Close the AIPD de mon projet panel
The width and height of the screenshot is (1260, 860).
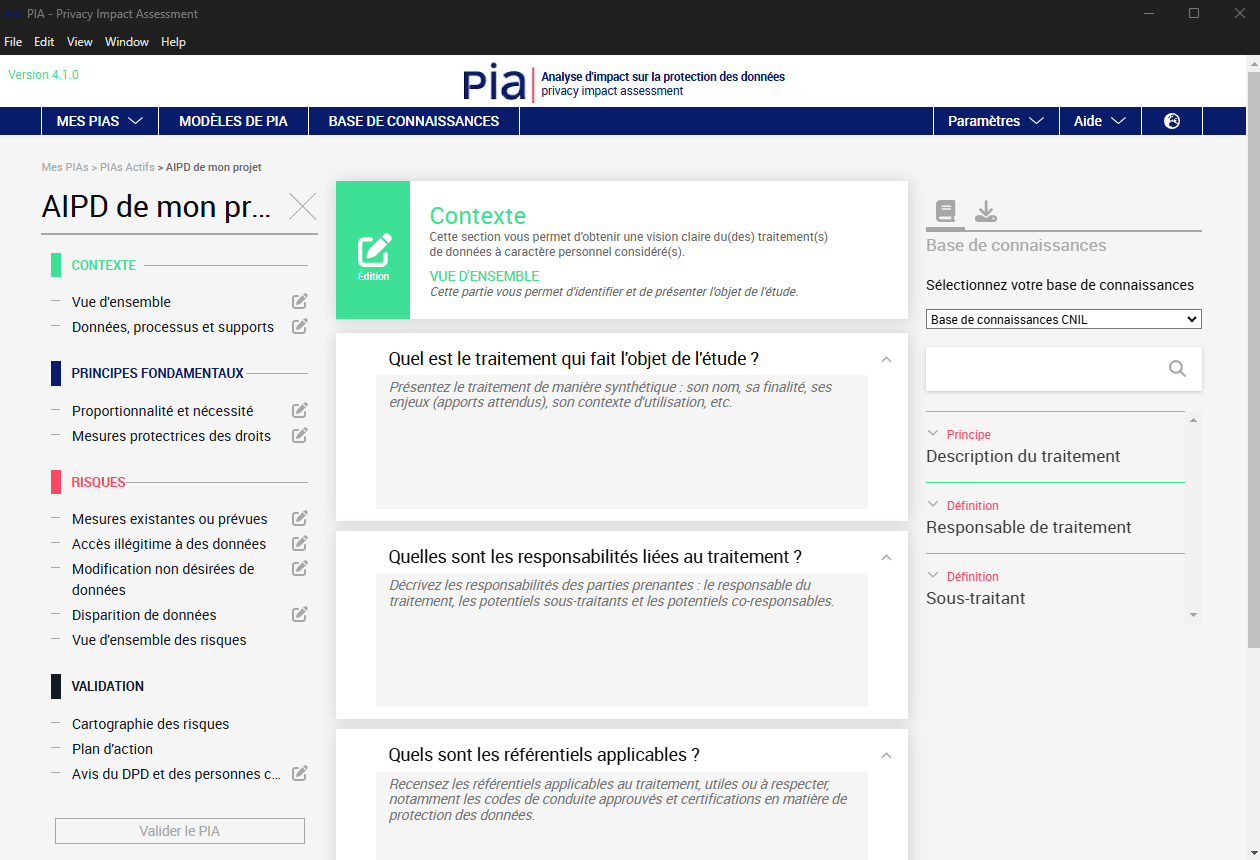303,207
